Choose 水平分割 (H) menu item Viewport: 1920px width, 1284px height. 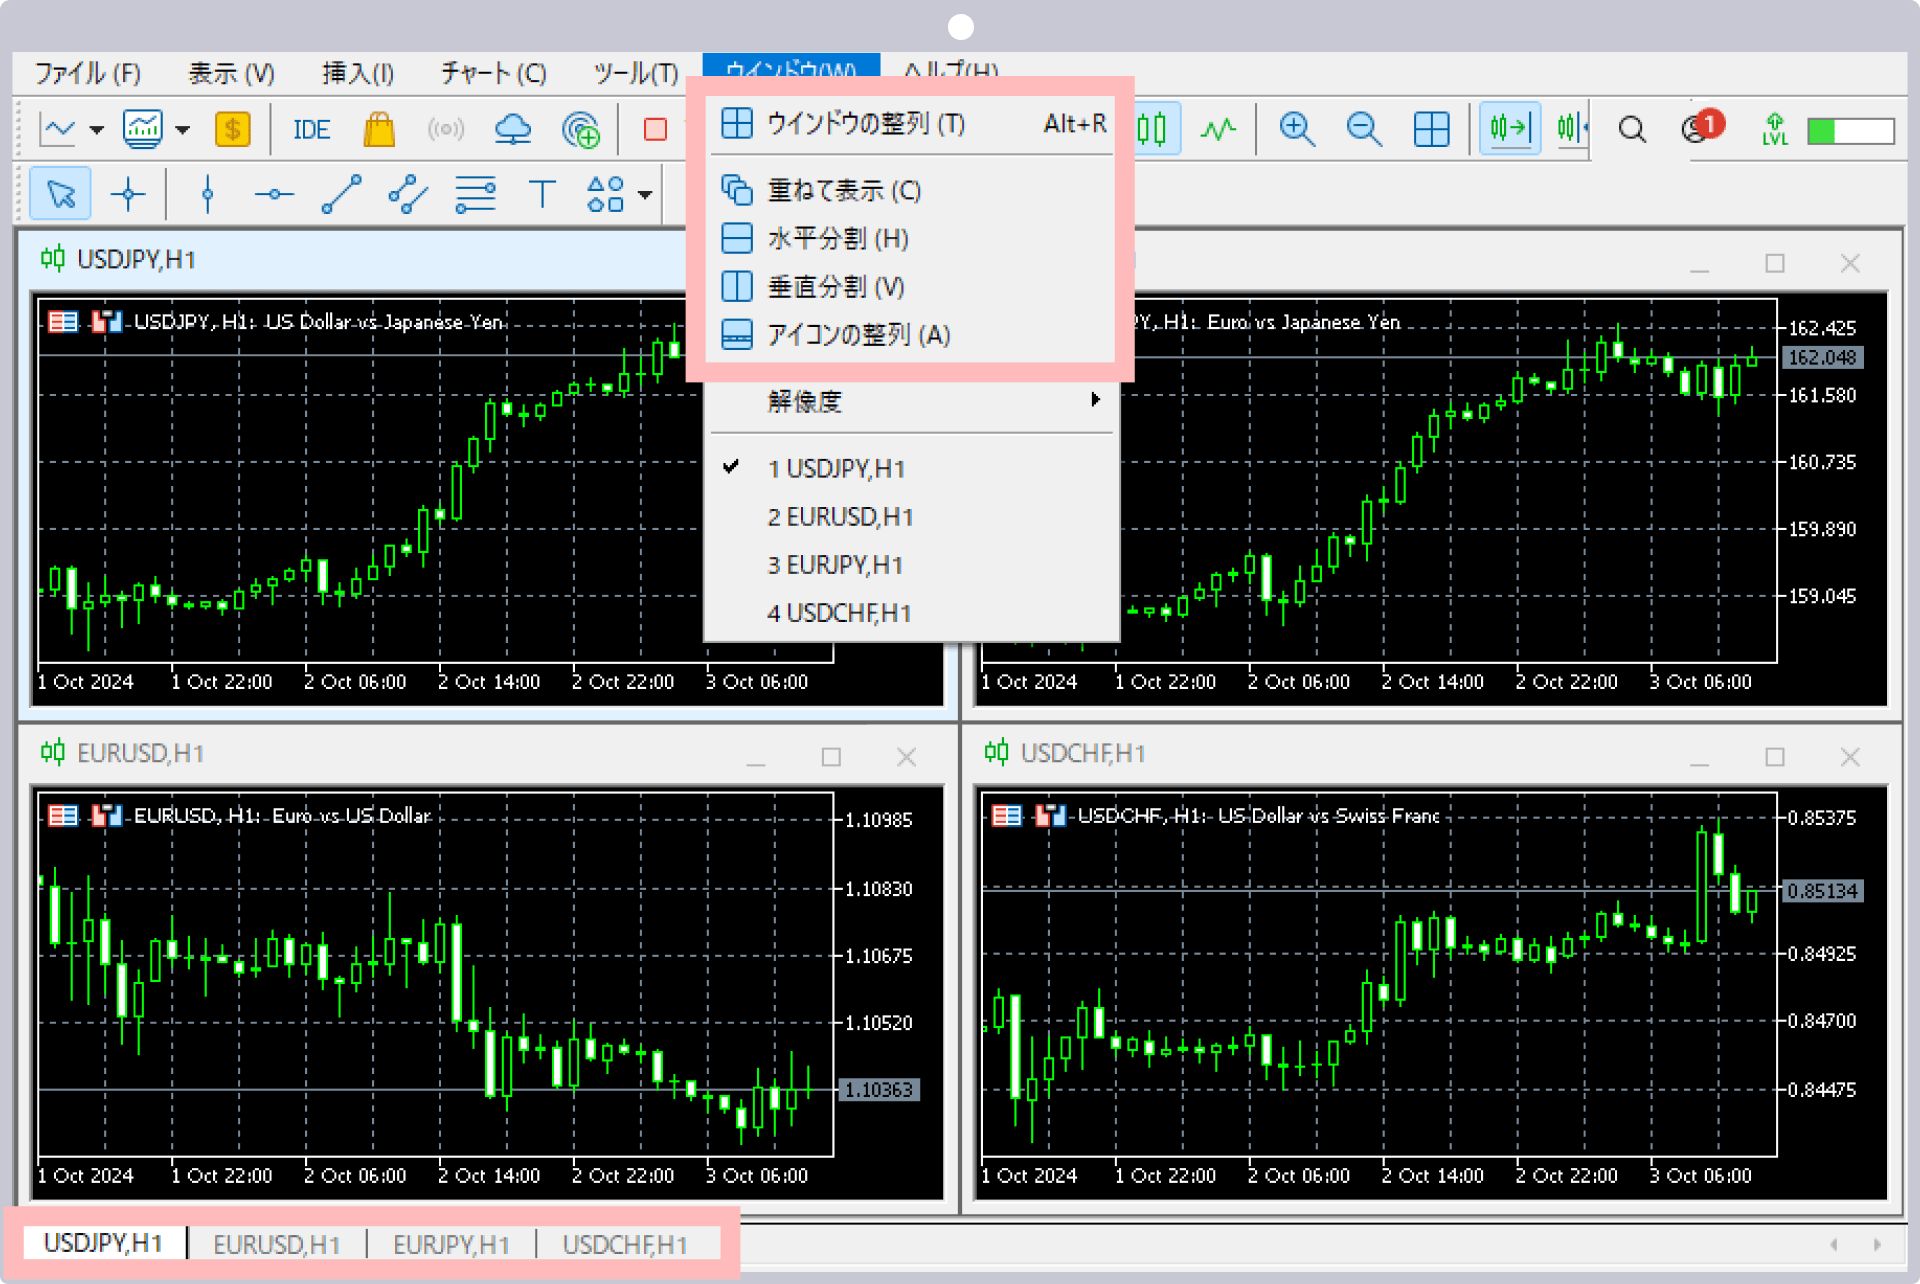point(838,239)
